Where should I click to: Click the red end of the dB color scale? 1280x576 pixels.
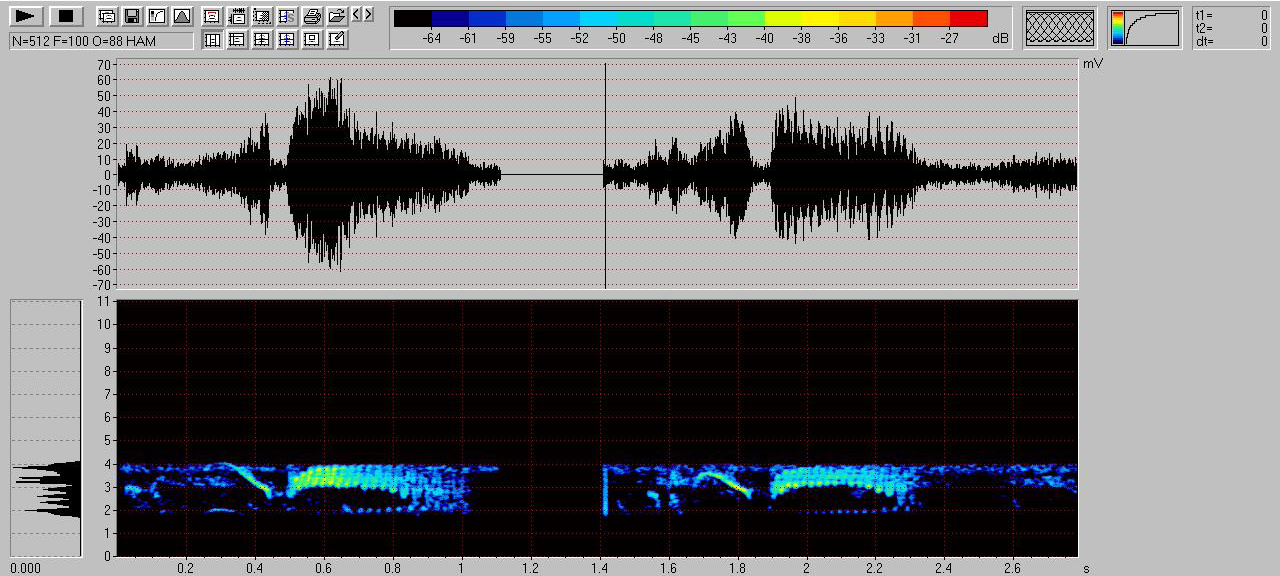coord(968,18)
